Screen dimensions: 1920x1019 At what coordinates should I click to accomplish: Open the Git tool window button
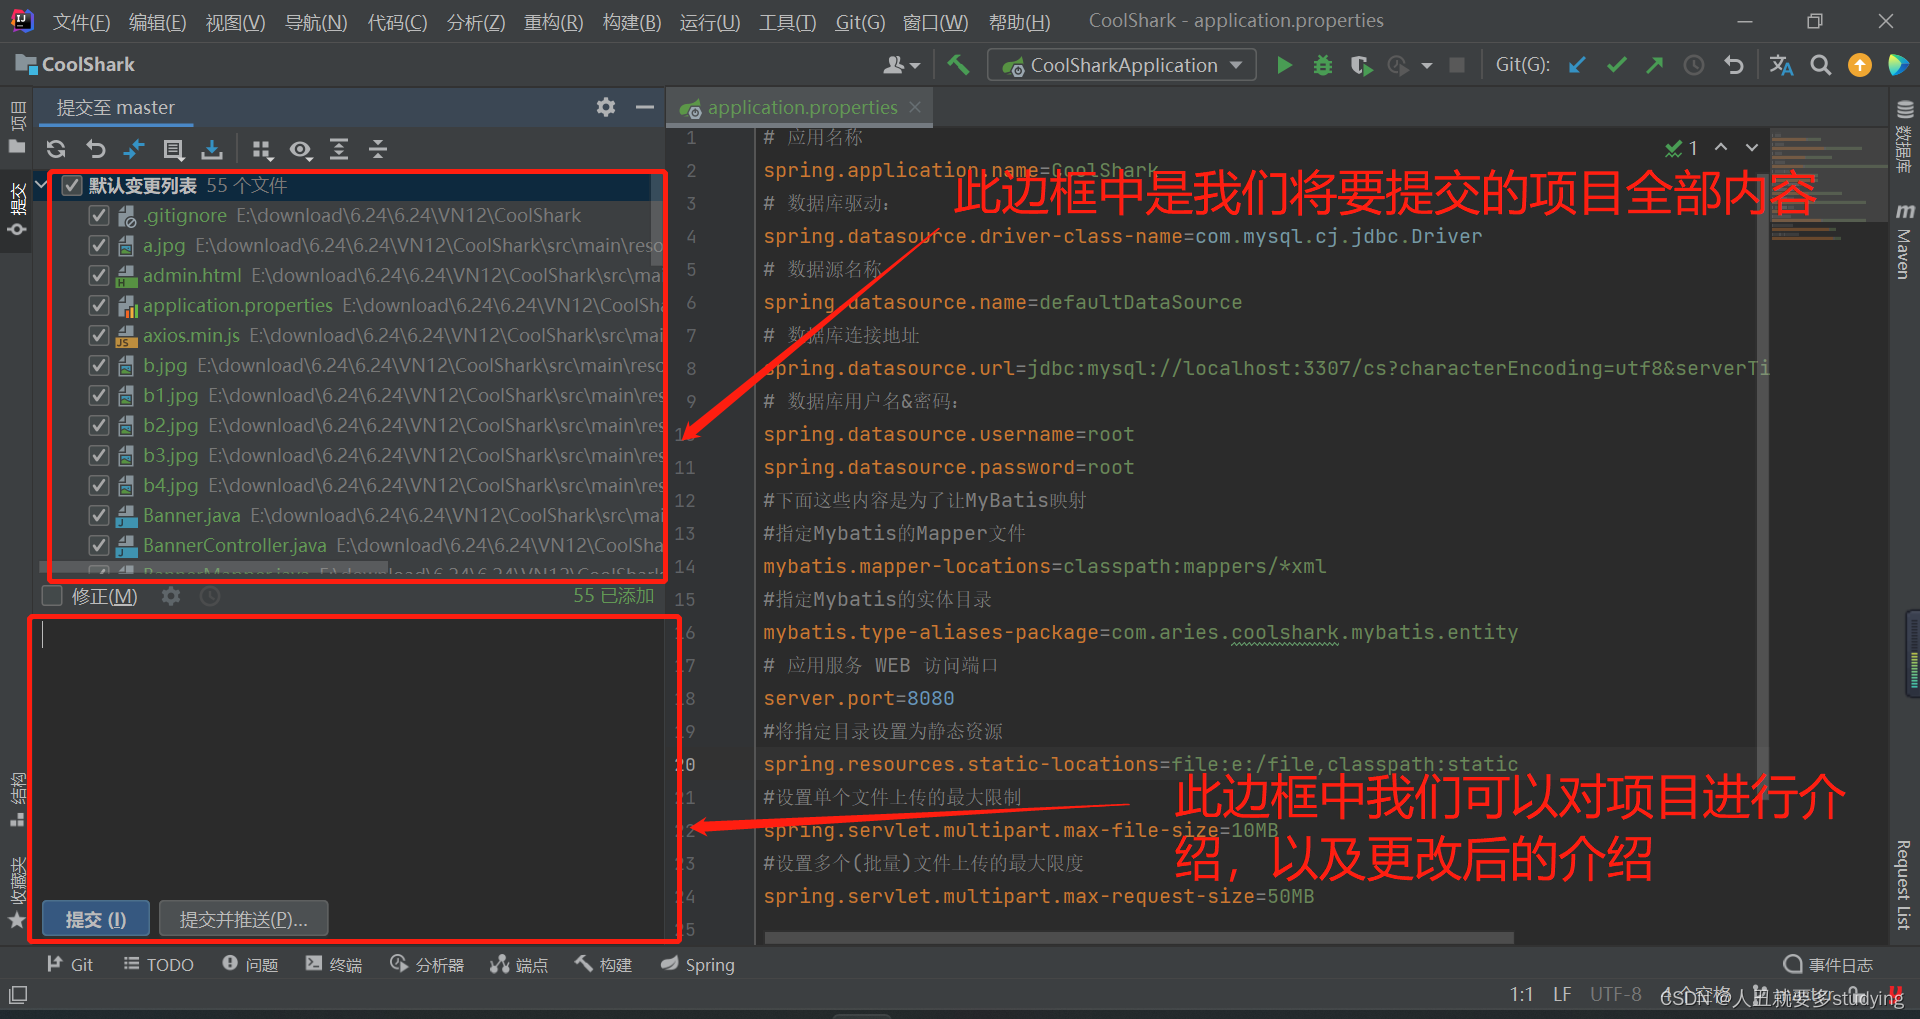coord(70,965)
